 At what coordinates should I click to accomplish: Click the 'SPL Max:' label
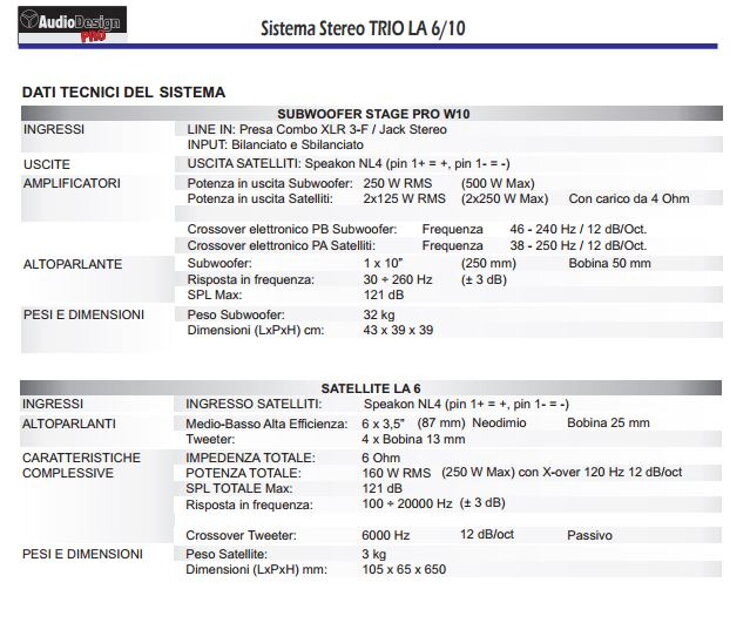point(214,295)
